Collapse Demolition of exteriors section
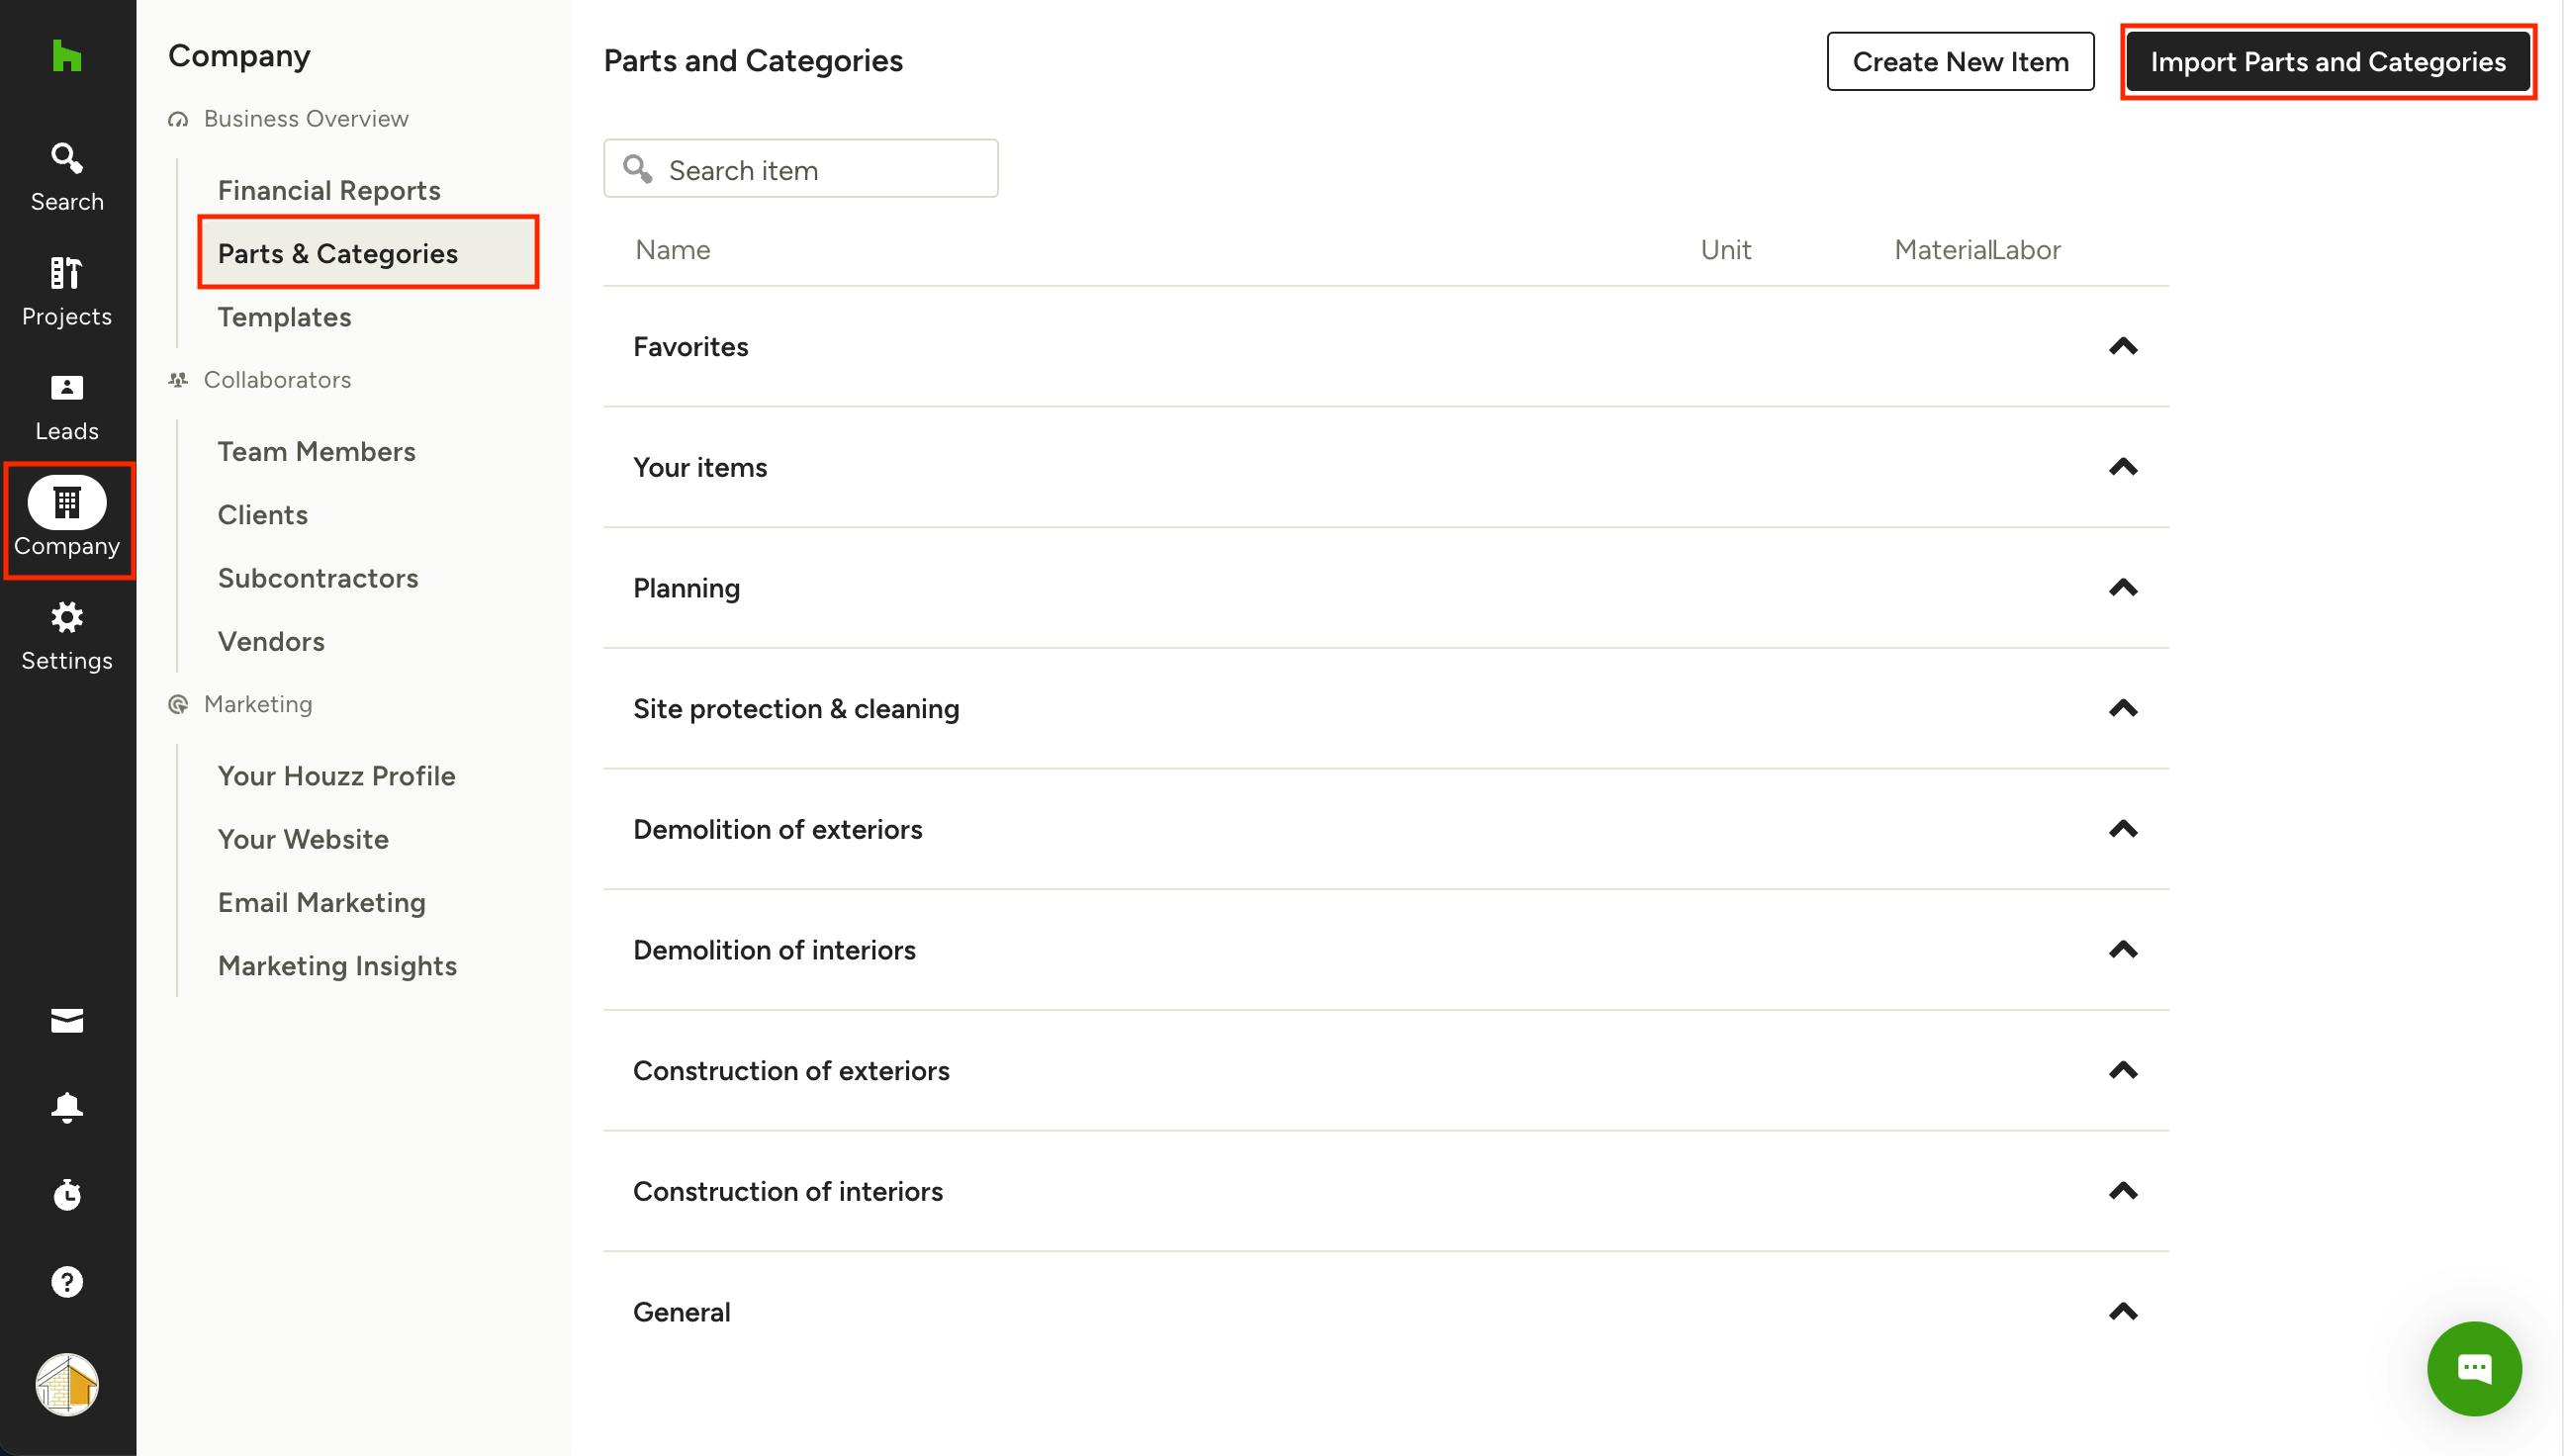Image resolution: width=2564 pixels, height=1456 pixels. (x=2122, y=829)
